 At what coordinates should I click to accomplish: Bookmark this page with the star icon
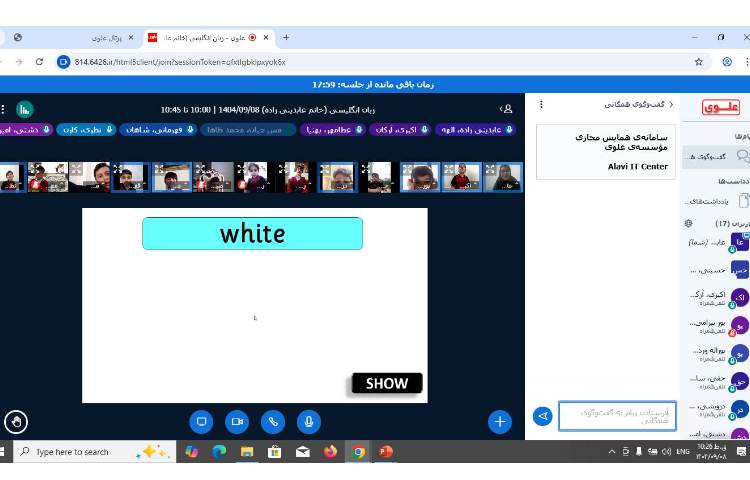[x=699, y=61]
